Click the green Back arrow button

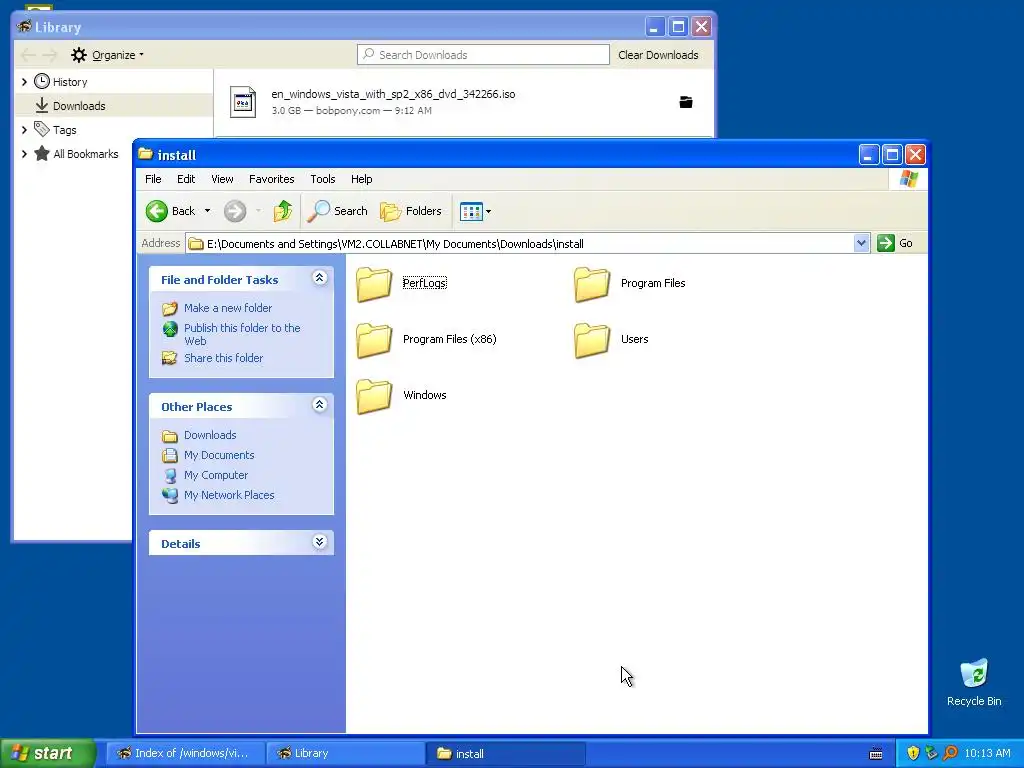click(x=157, y=211)
